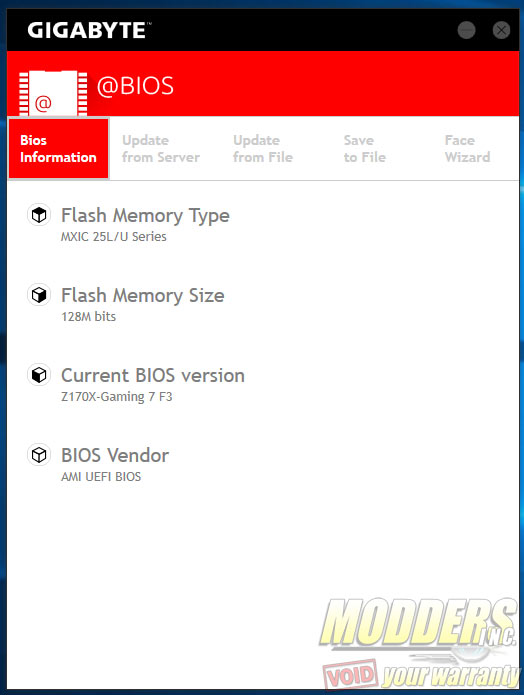Minimize the @BIOS window
The width and height of the screenshot is (524, 695).
click(466, 30)
